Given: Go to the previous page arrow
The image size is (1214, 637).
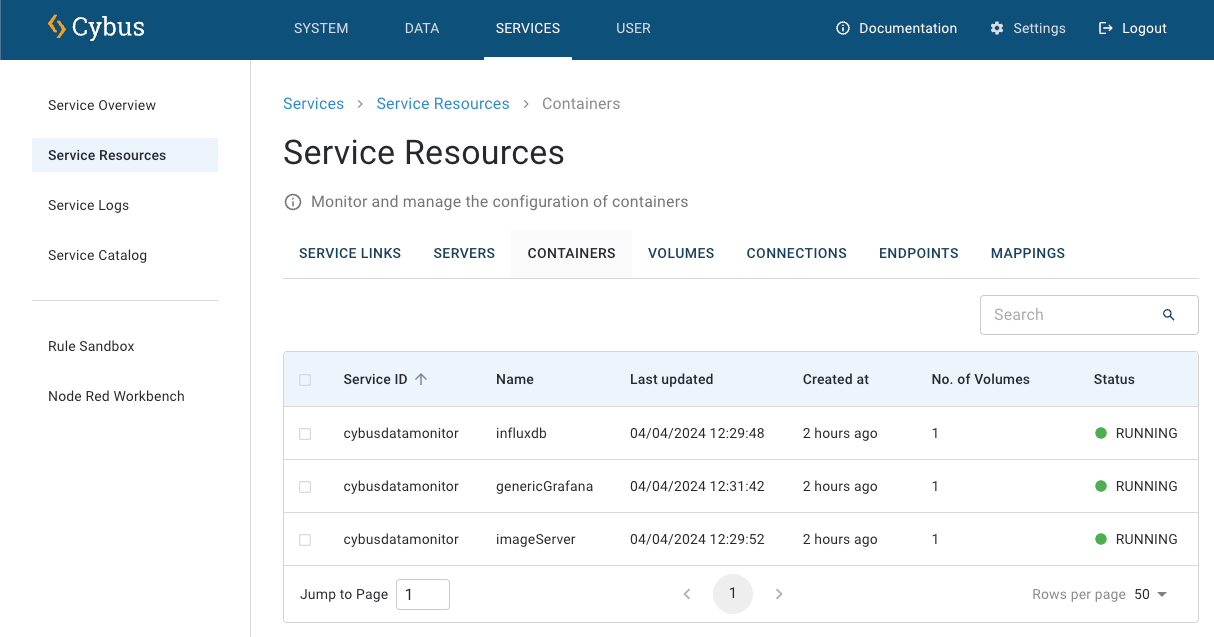Looking at the screenshot, I should tap(687, 594).
